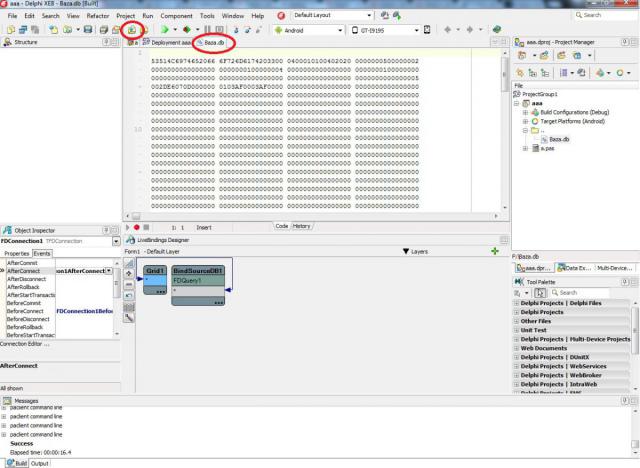Click the Project Manager activate (first) toolbar icon
The width and height of the screenshot is (640, 468).
tap(522, 55)
